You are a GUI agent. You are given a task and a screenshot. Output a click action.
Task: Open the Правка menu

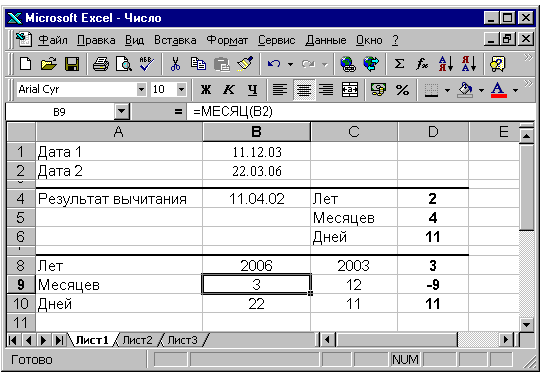click(x=96, y=40)
